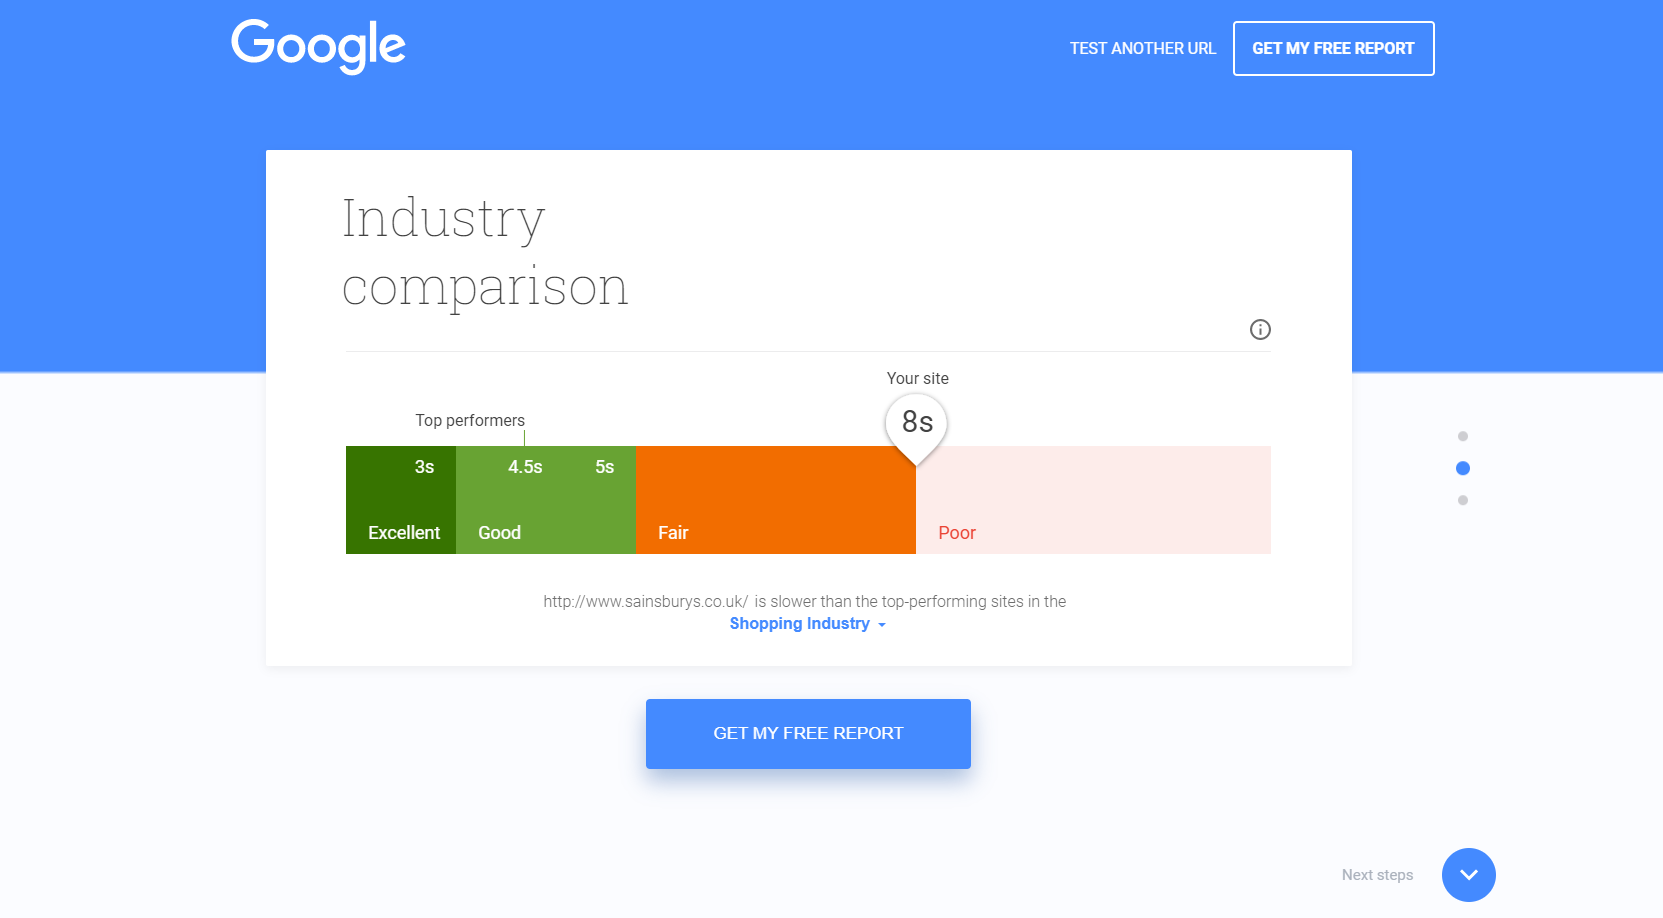The image size is (1663, 918).
Task: Click the sainsburys.co.uk URL text
Action: tap(644, 601)
